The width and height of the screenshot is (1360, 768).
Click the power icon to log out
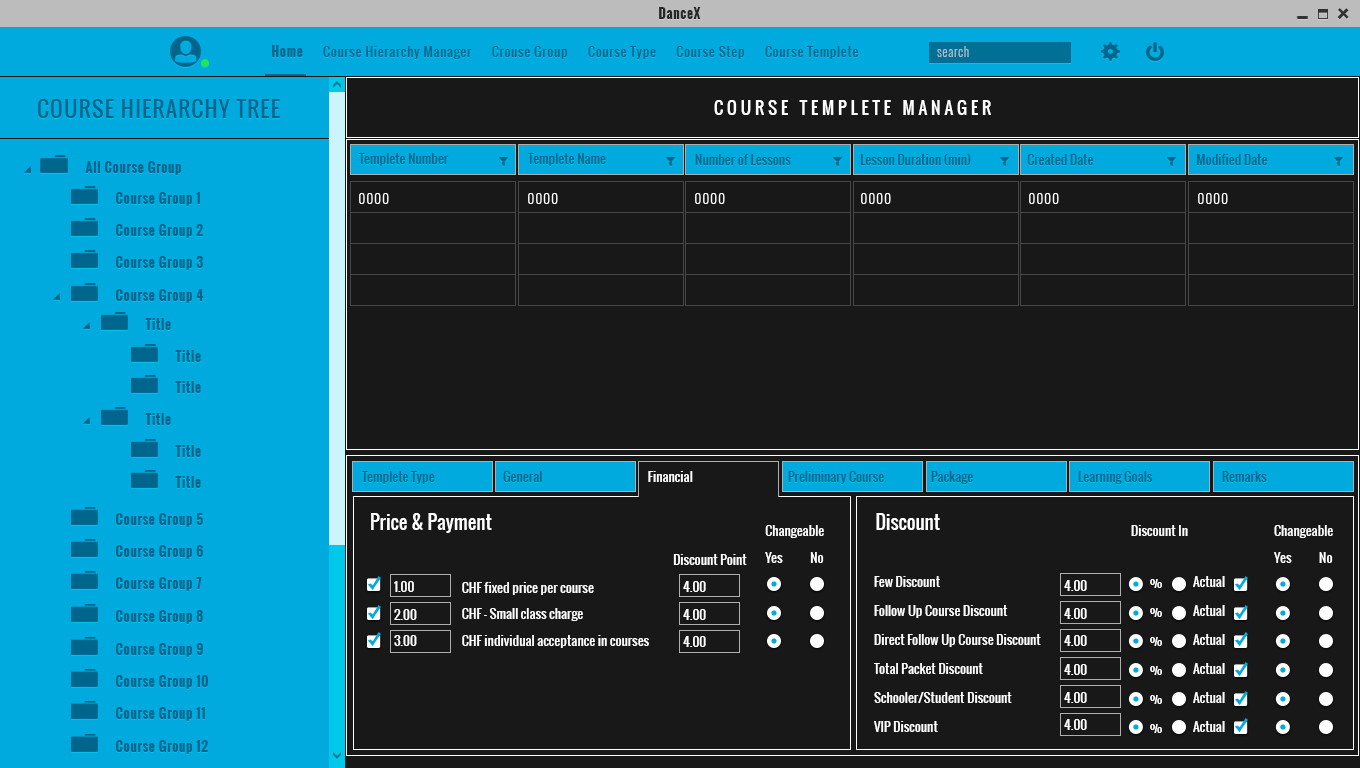[x=1155, y=52]
